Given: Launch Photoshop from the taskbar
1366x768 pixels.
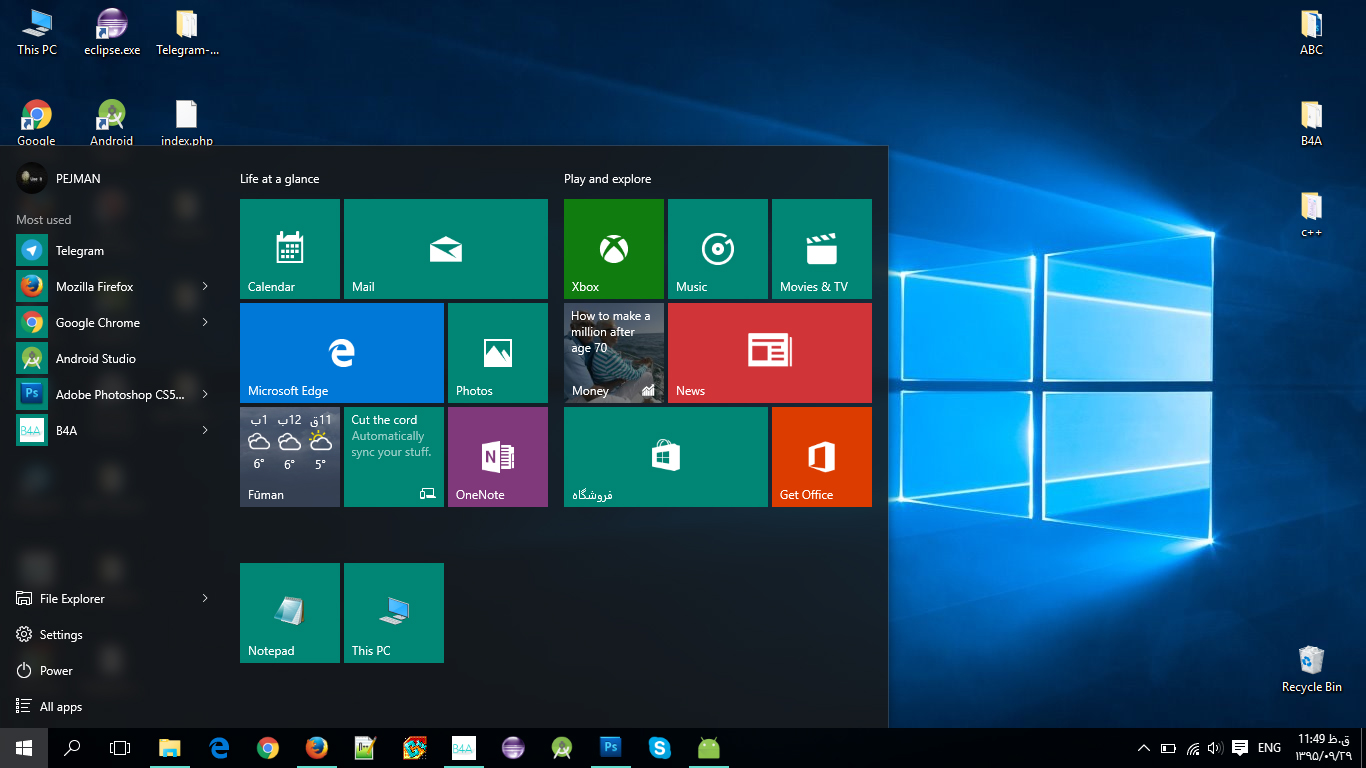Looking at the screenshot, I should [x=610, y=747].
